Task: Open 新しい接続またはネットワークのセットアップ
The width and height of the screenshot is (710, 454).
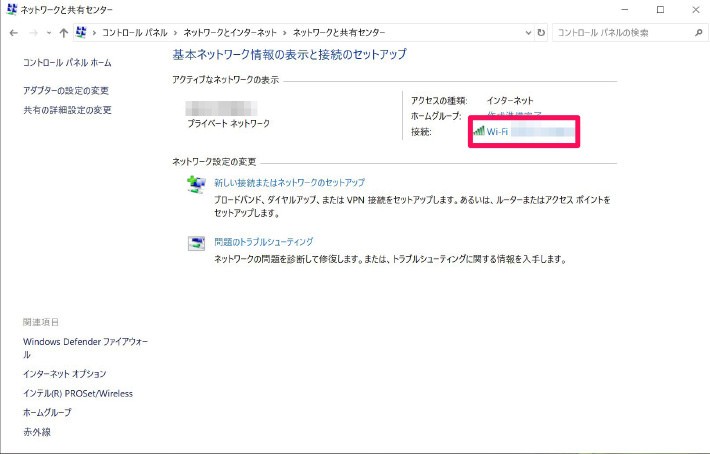Action: pos(289,182)
